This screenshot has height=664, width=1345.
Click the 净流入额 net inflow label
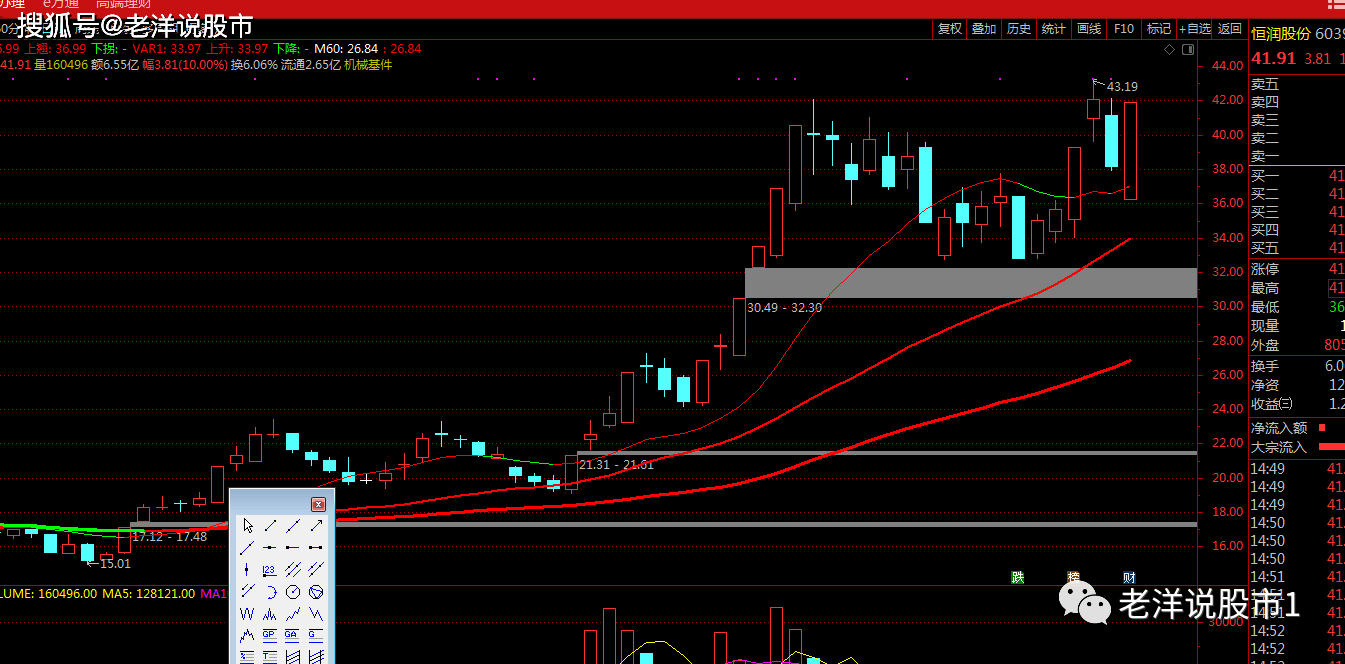point(1279,428)
